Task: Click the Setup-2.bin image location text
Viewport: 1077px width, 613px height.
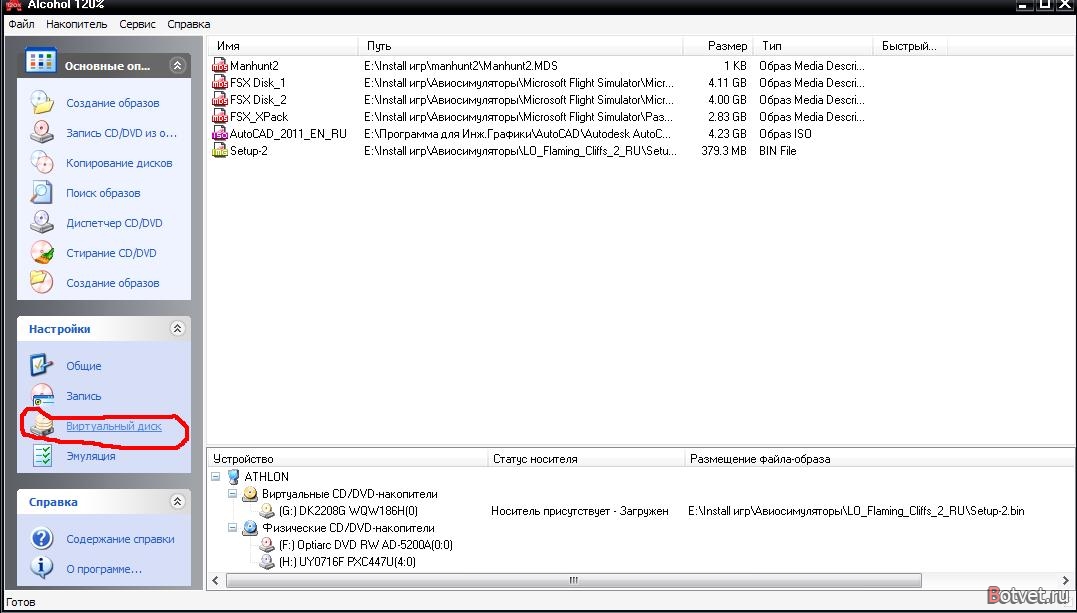Action: click(x=857, y=511)
